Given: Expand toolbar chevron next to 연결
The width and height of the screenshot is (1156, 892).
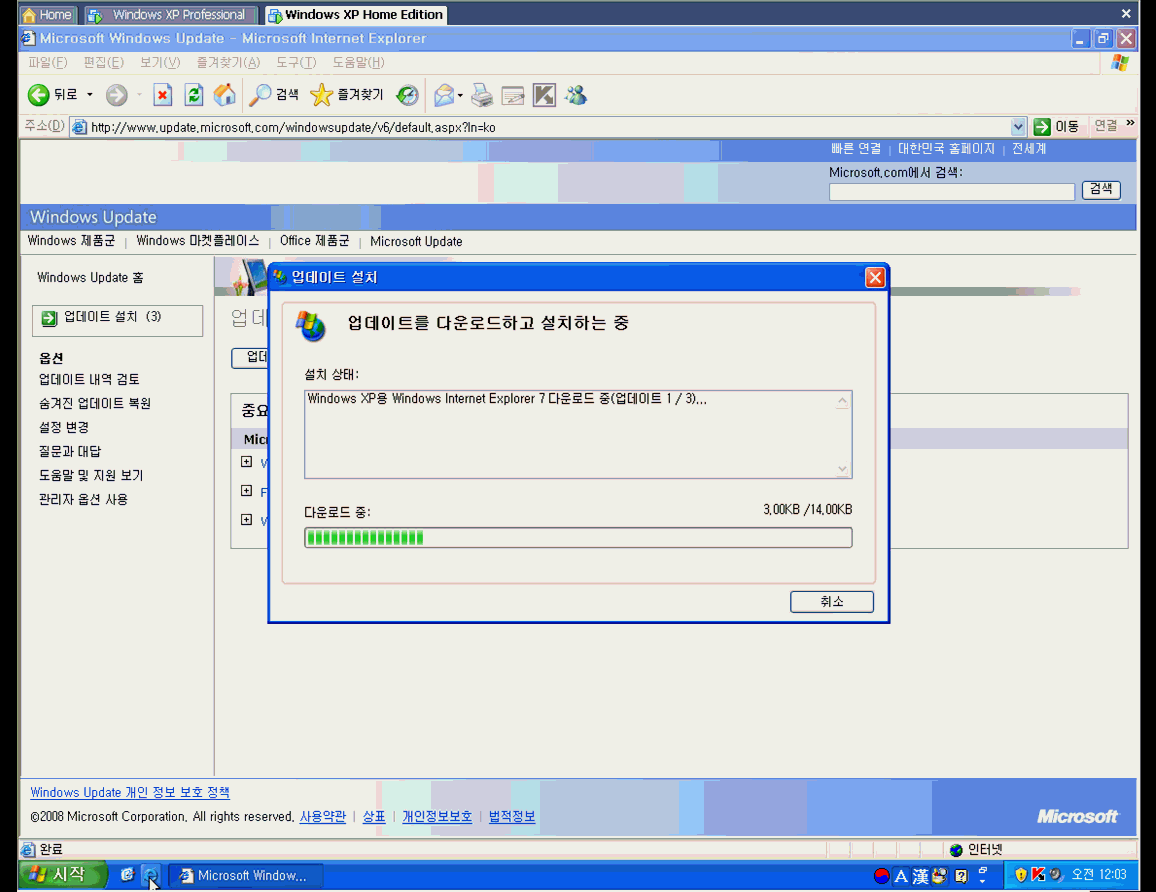Looking at the screenshot, I should (x=1130, y=123).
